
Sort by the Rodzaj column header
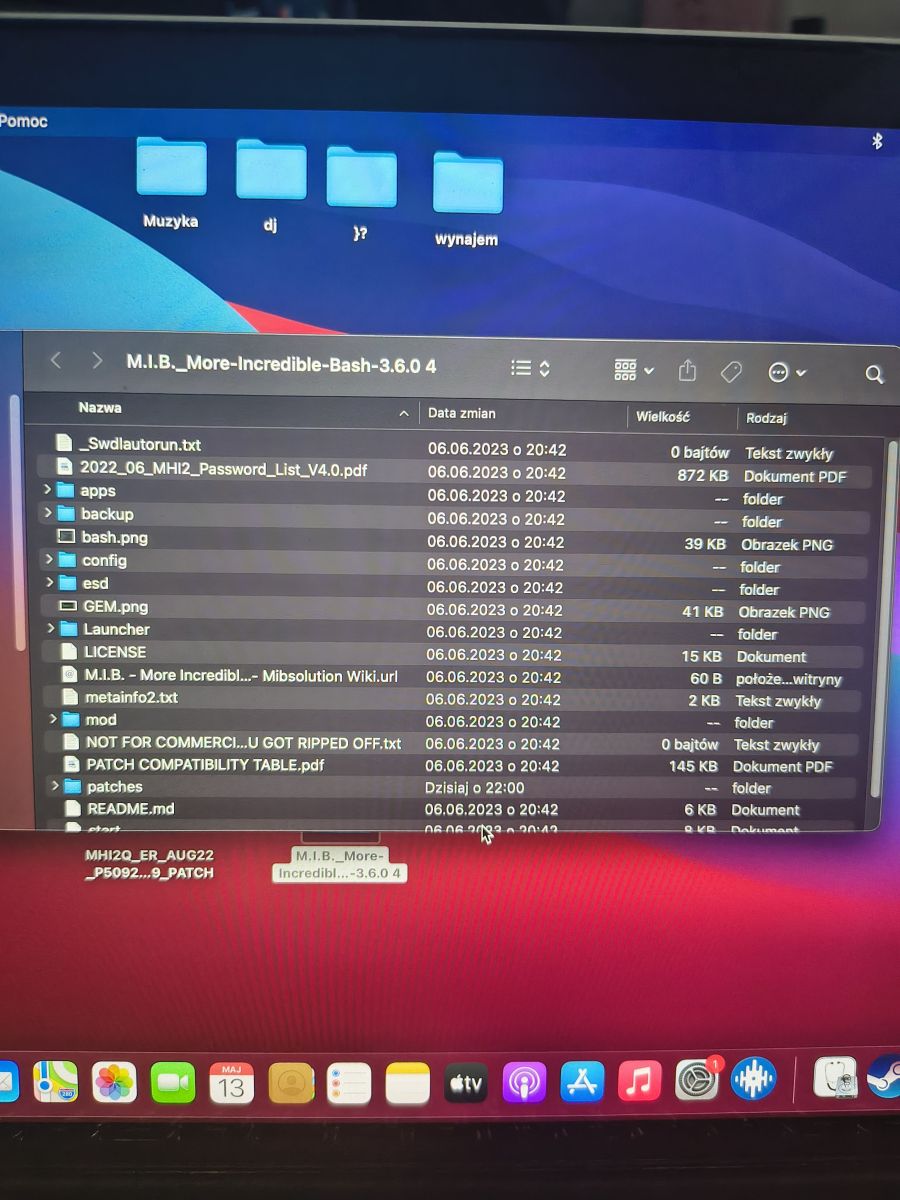pos(766,418)
